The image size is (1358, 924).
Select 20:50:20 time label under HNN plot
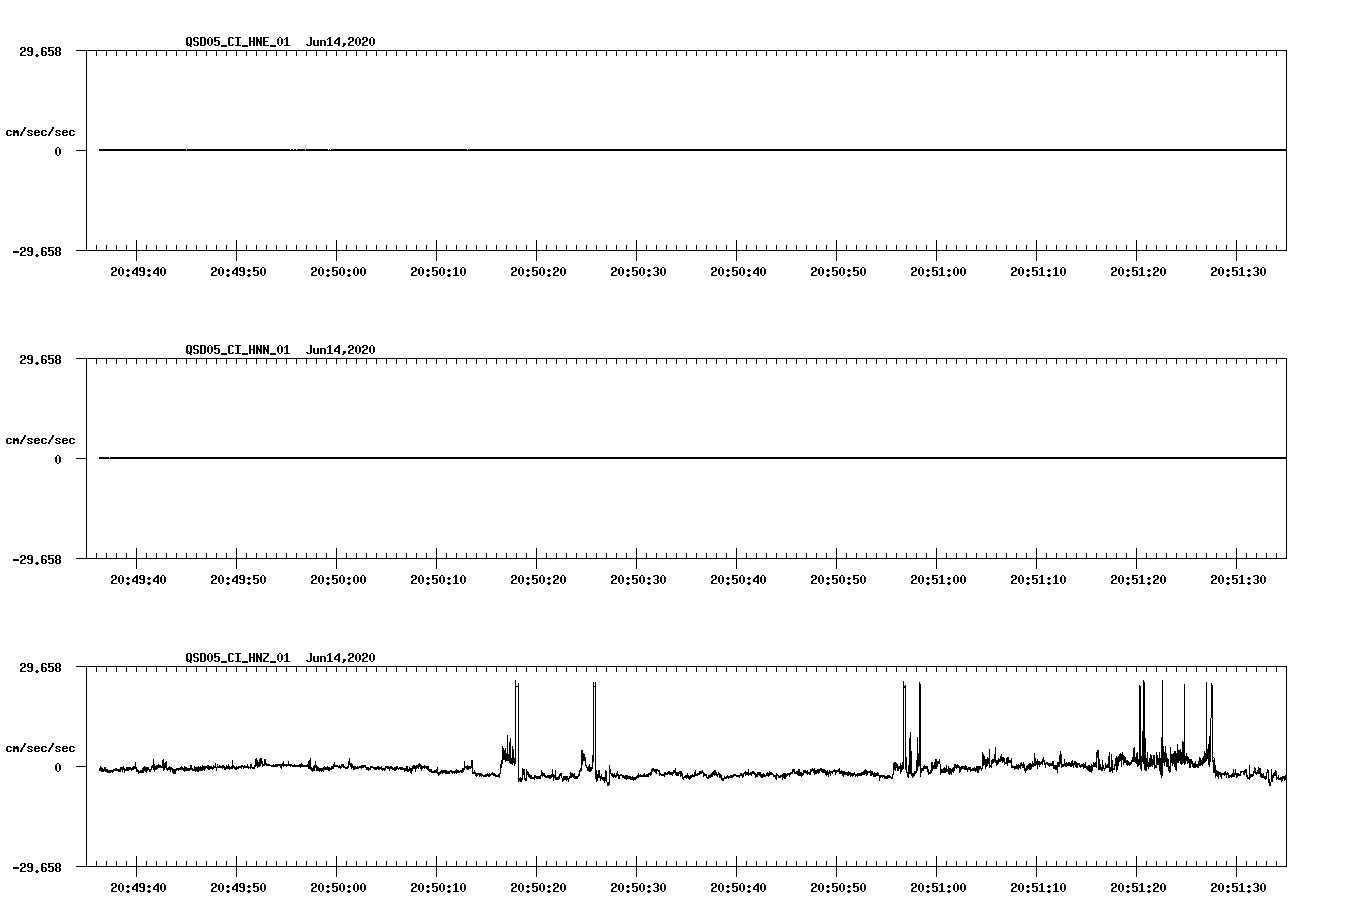click(x=538, y=579)
